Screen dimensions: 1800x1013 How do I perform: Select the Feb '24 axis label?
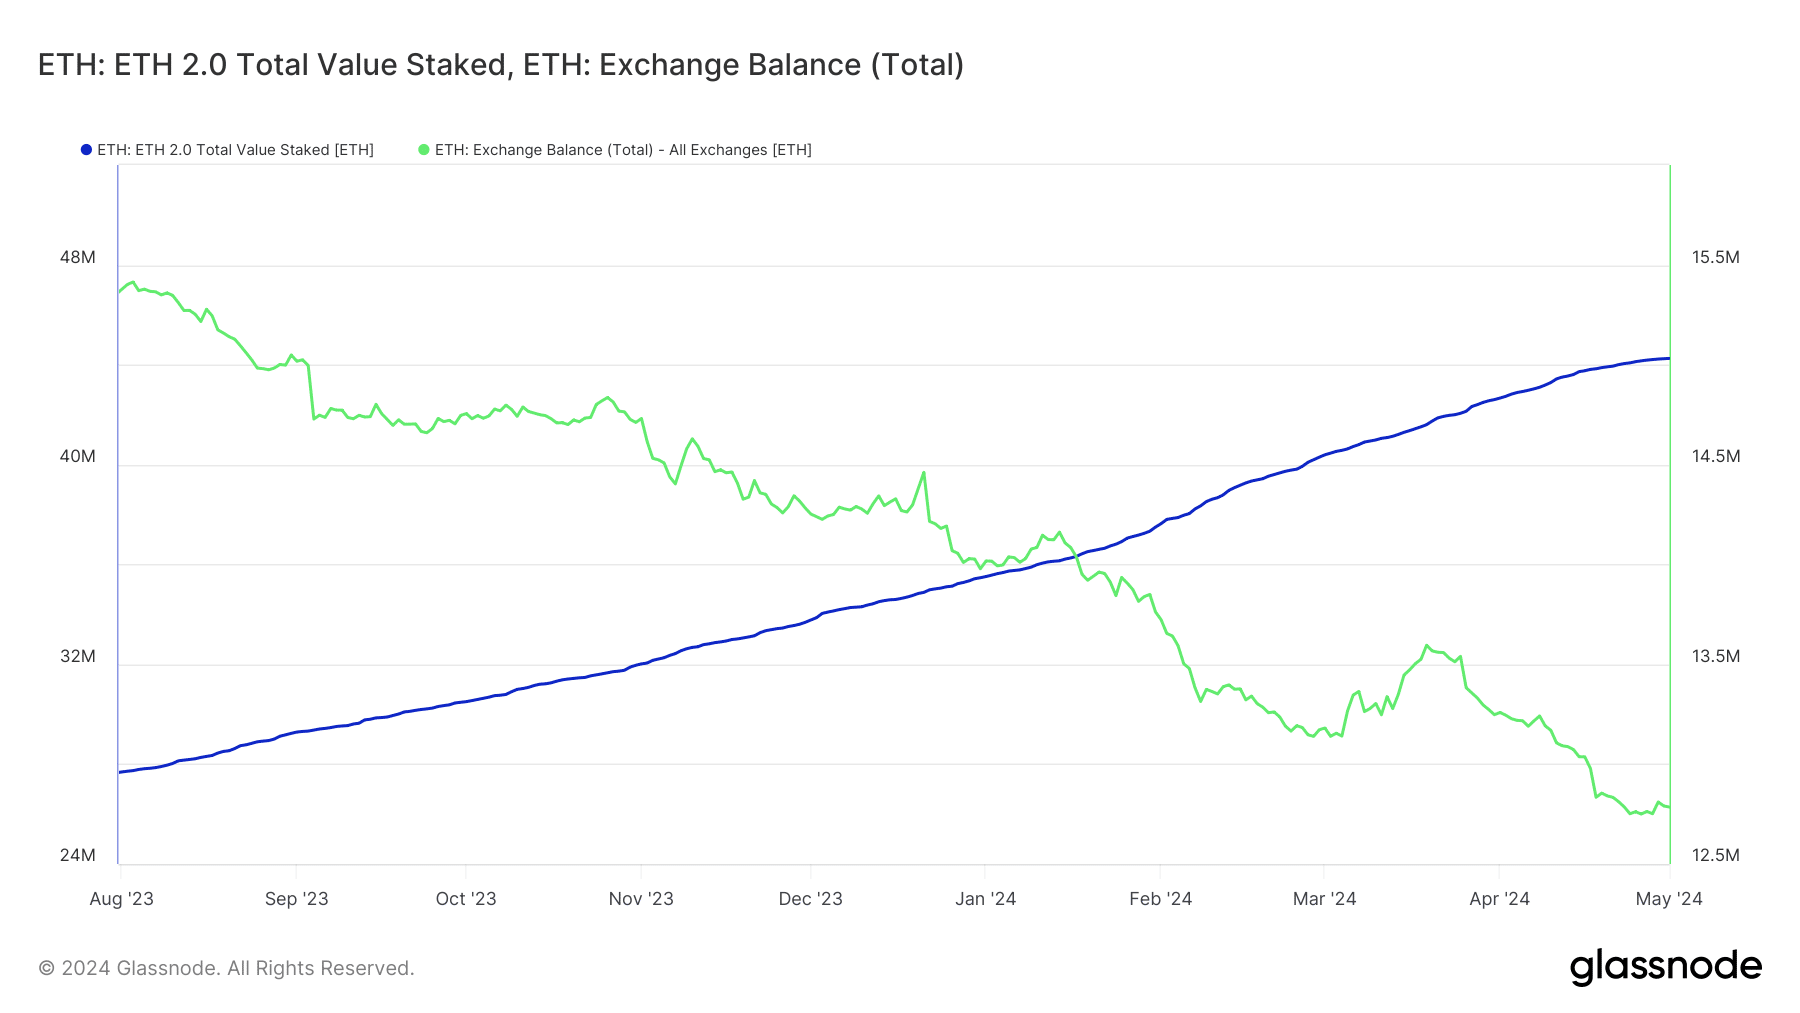1160,898
